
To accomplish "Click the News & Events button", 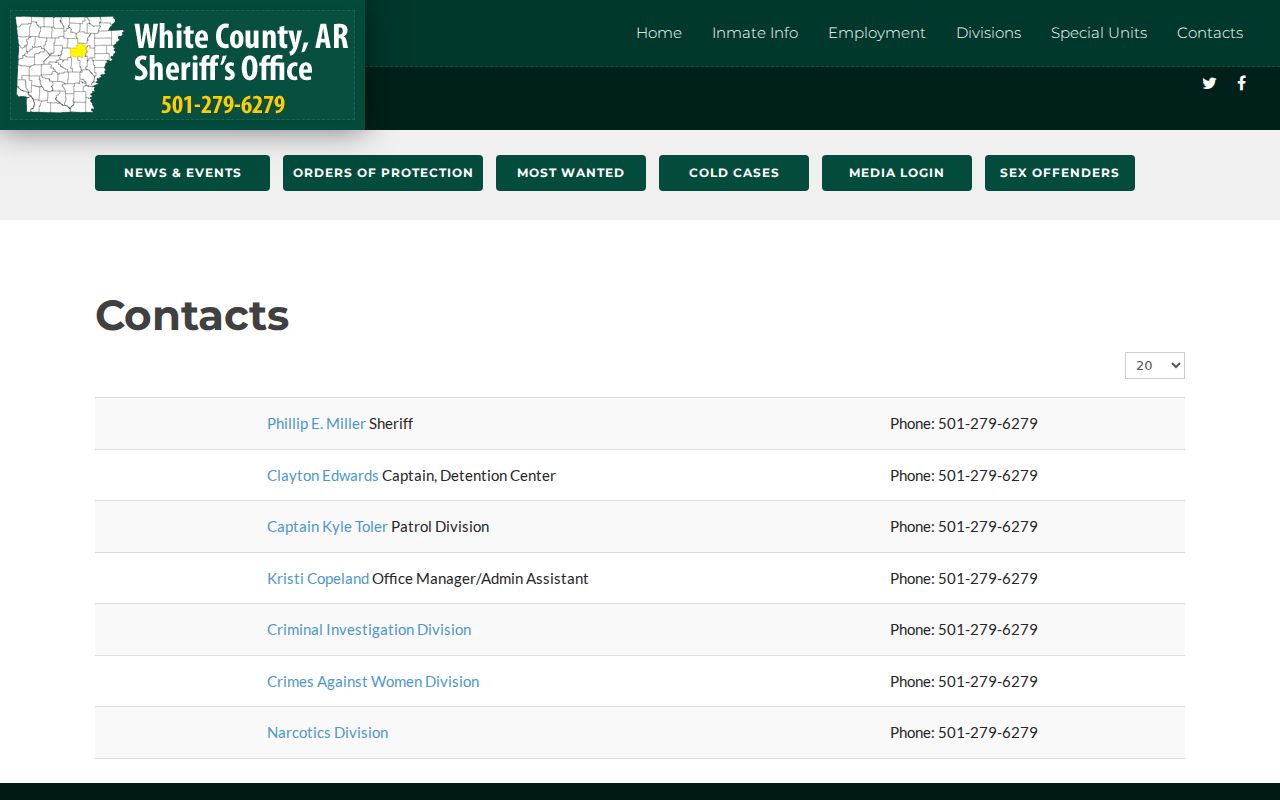I will 182,173.
